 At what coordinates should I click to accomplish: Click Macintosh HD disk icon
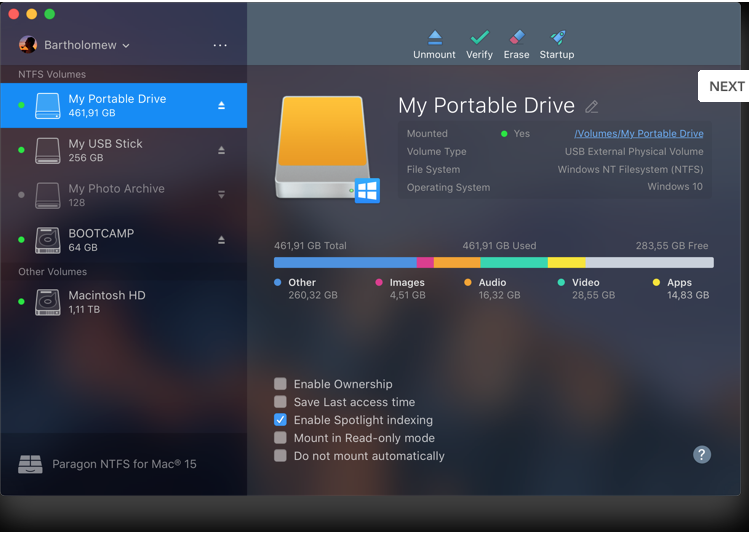tap(48, 302)
